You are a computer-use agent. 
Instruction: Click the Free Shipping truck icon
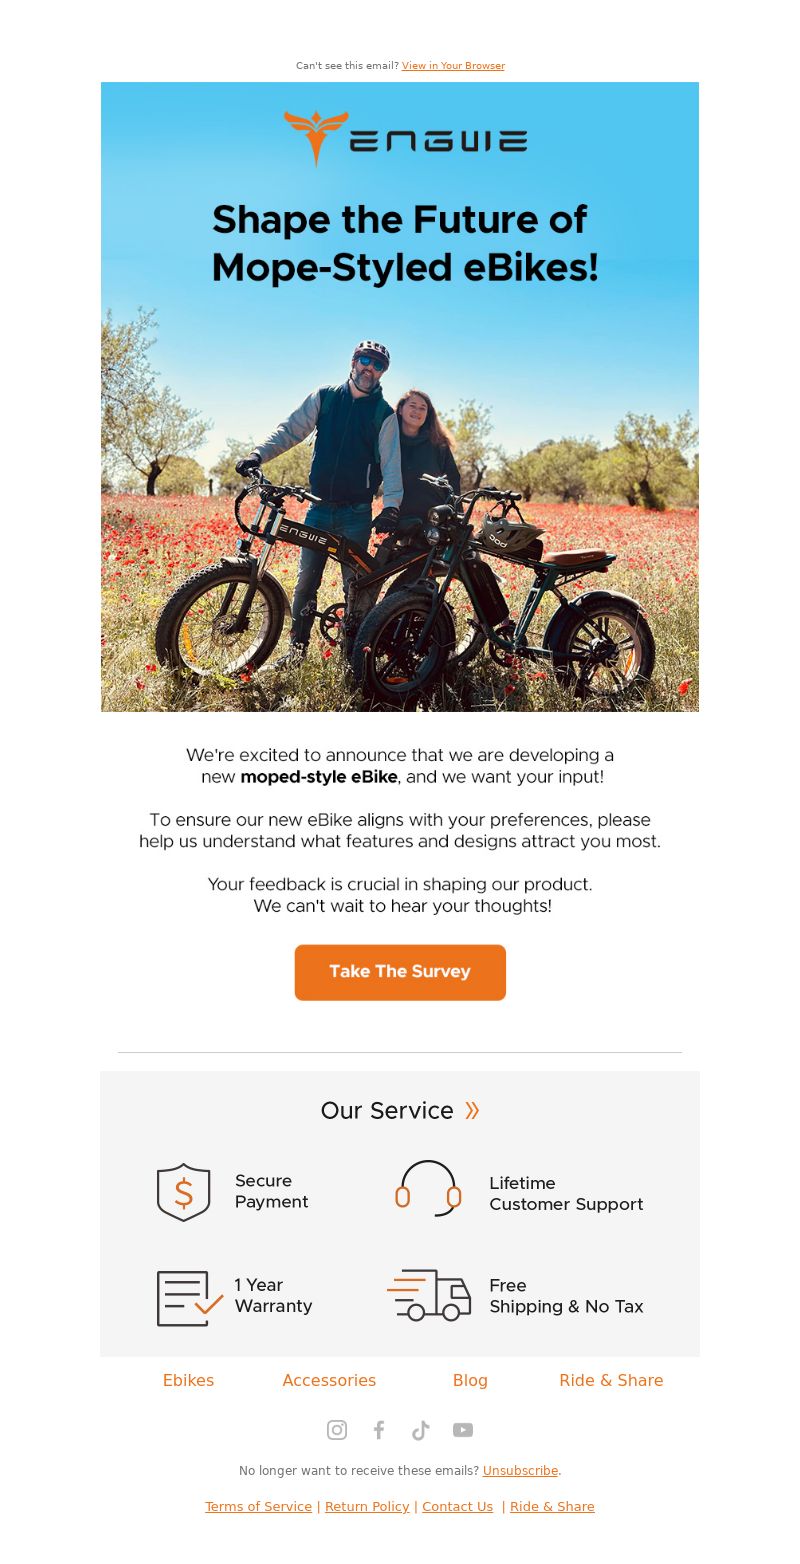click(429, 1296)
